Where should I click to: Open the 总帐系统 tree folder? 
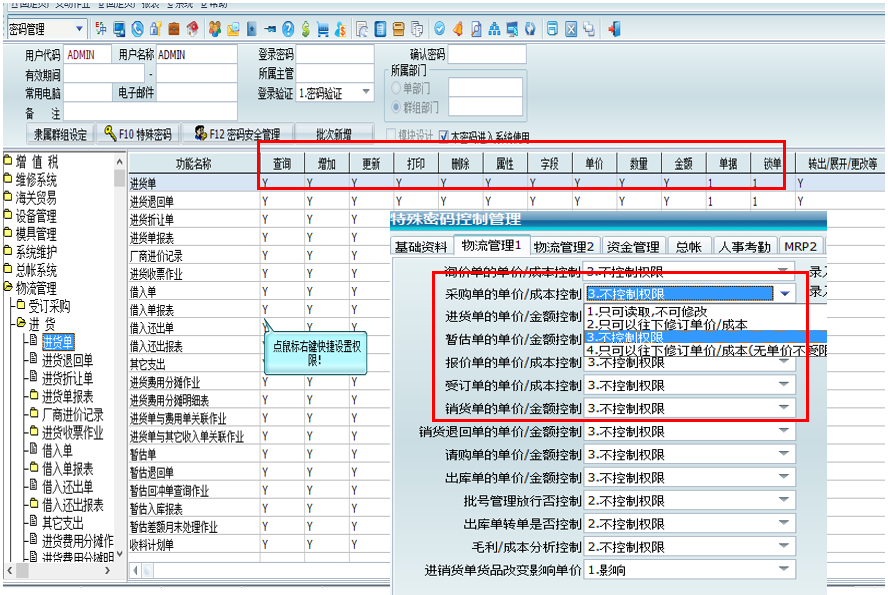coord(35,270)
